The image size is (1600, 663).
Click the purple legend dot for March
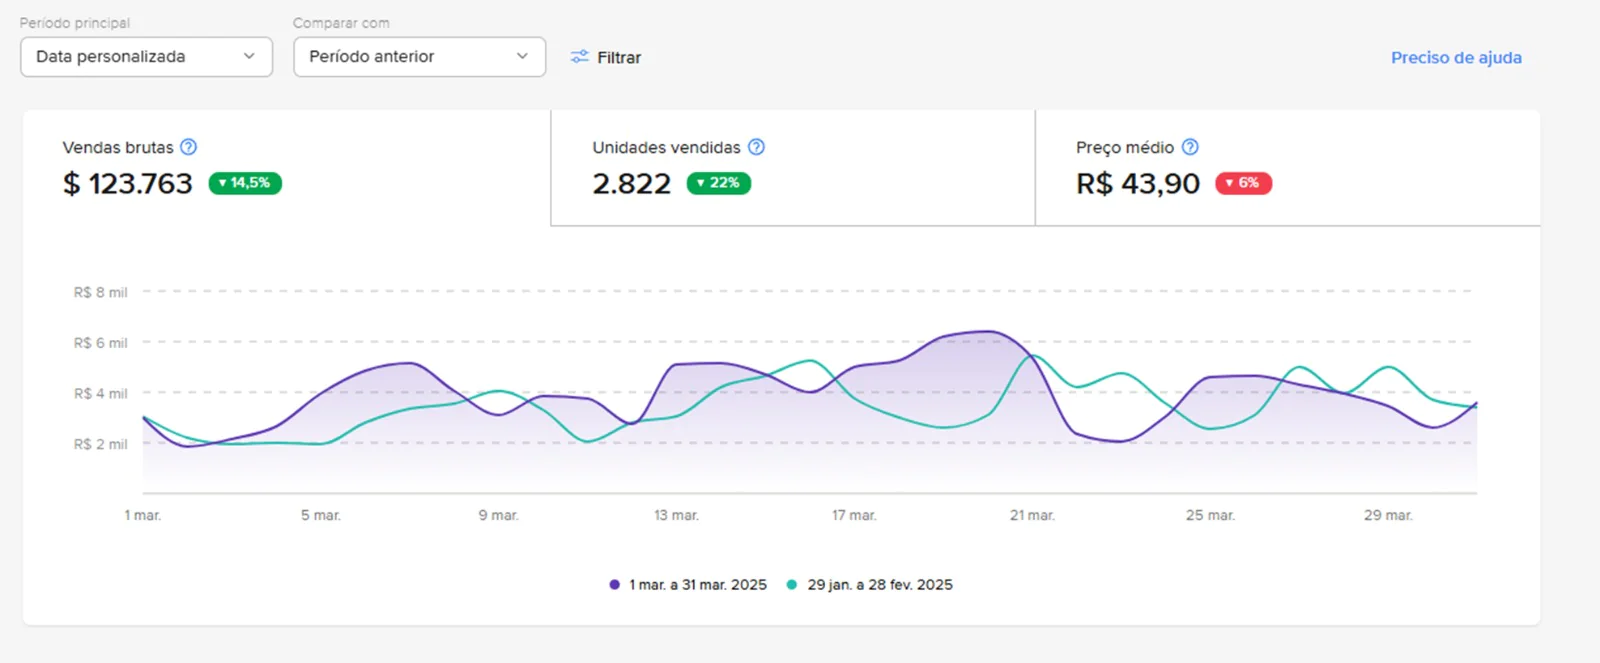click(614, 585)
